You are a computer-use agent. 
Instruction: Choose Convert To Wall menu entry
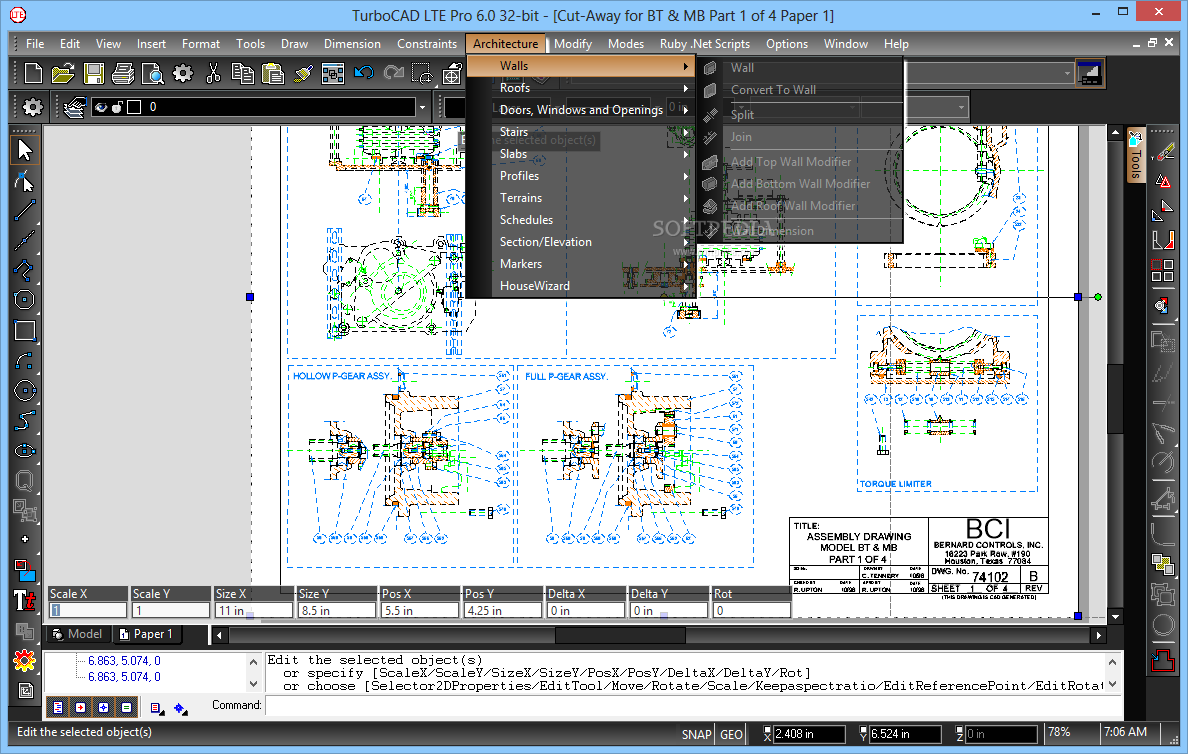click(800, 90)
